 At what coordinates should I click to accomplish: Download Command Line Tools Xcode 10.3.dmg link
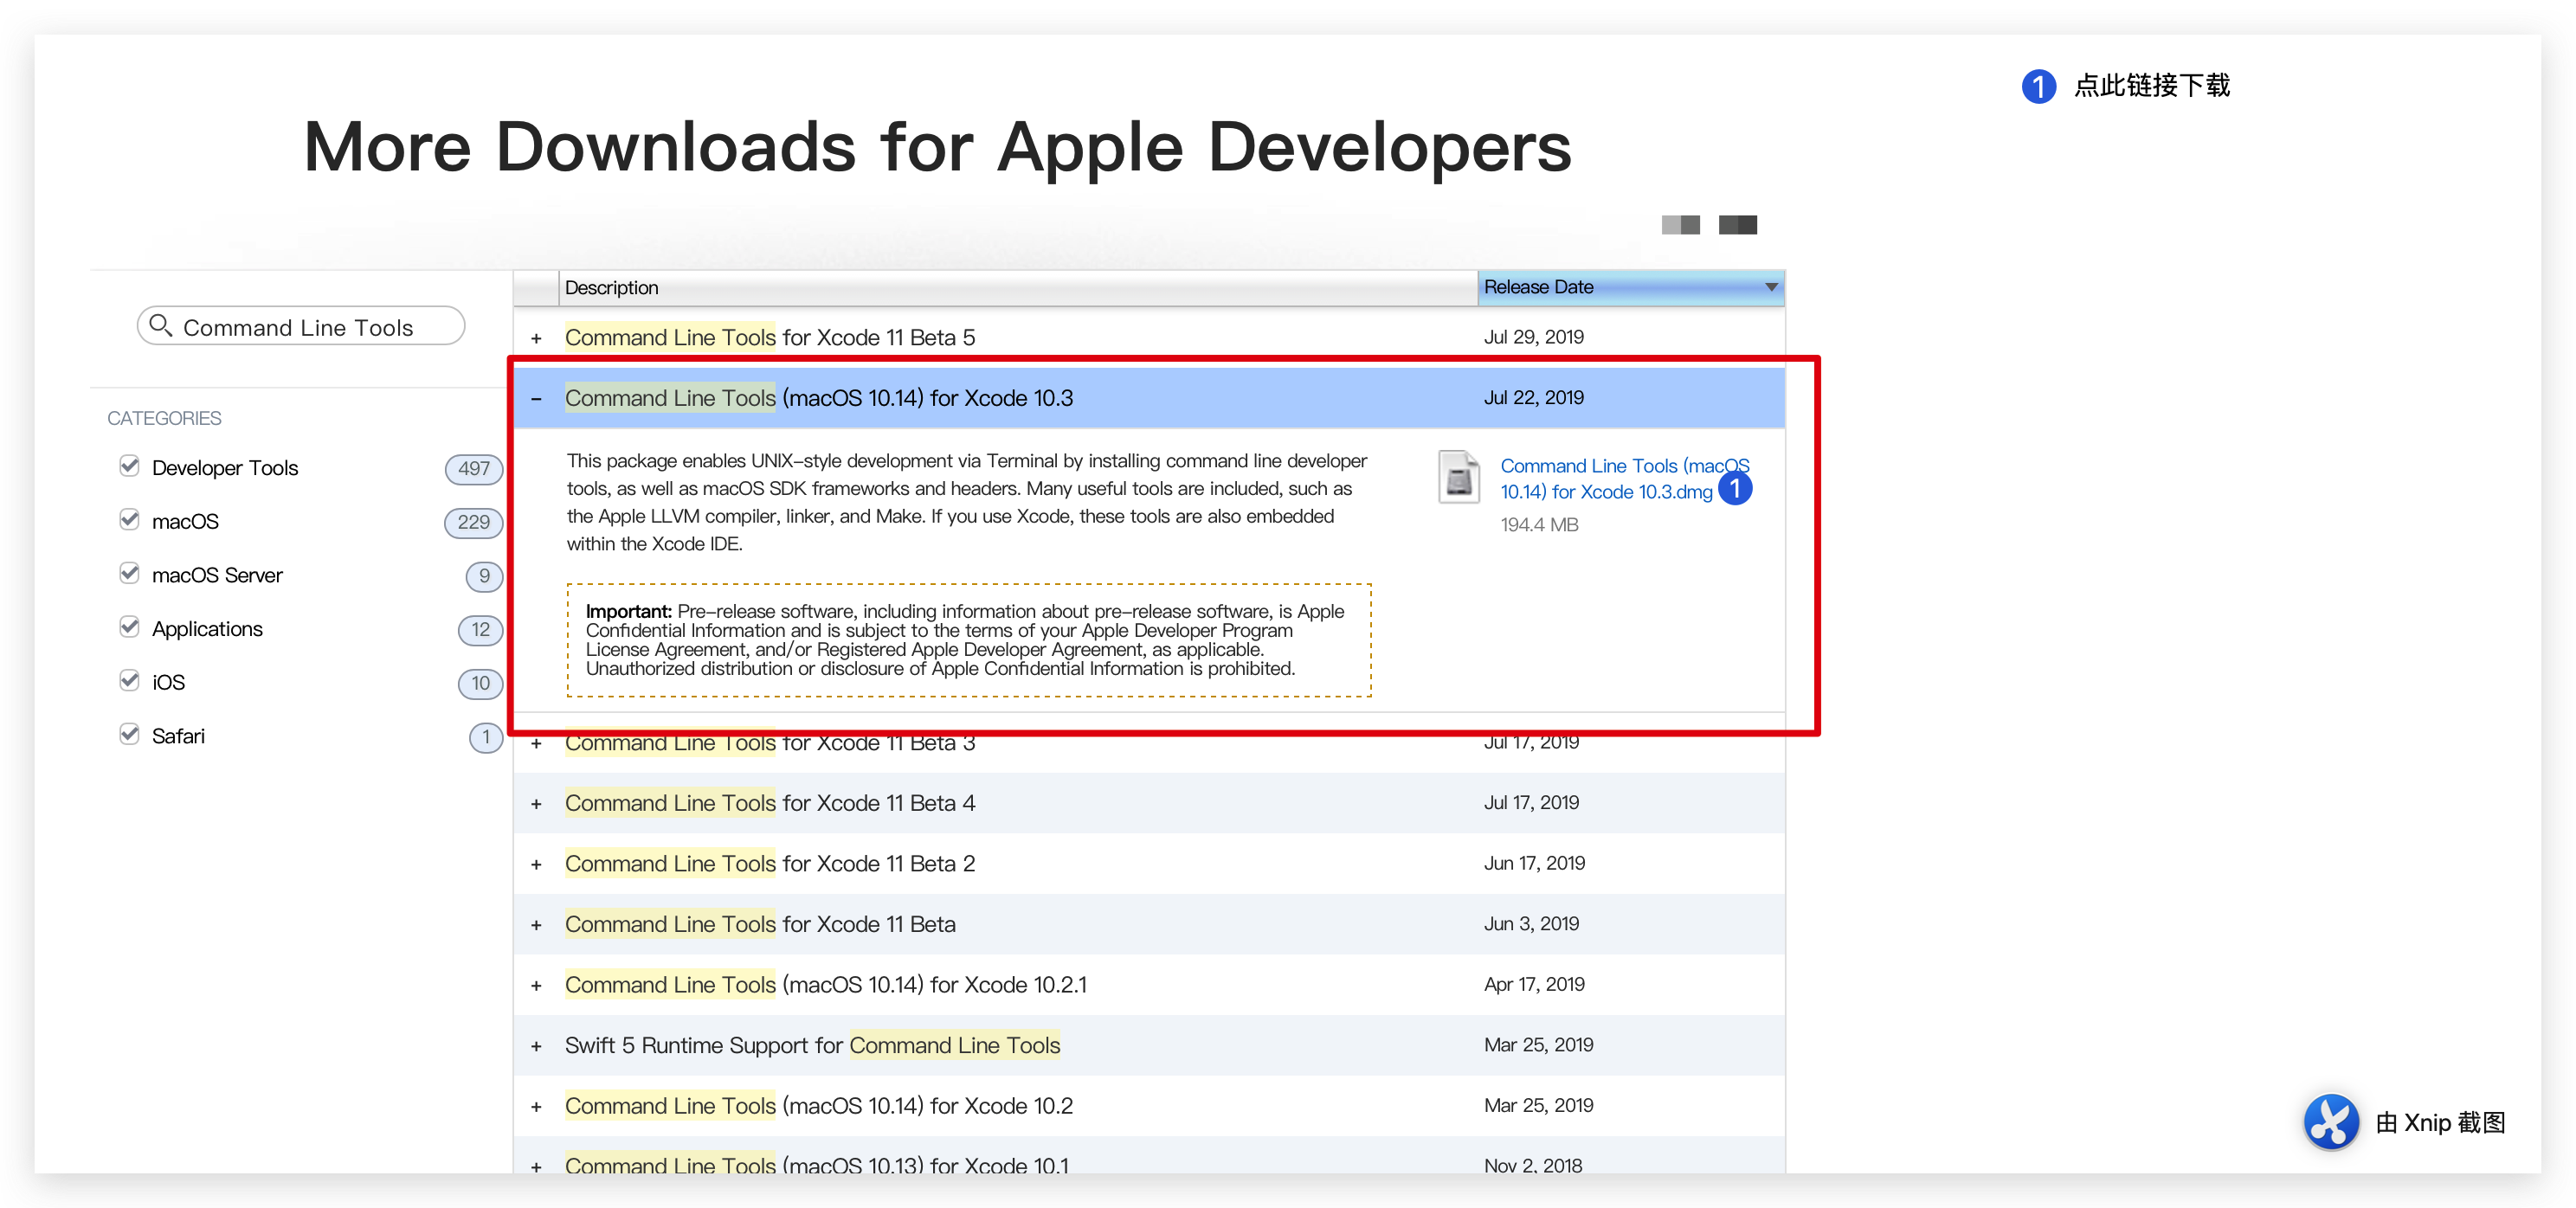(1624, 478)
